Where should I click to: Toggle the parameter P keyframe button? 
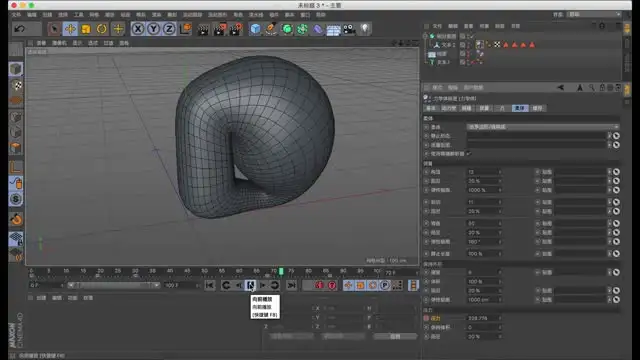[x=384, y=285]
